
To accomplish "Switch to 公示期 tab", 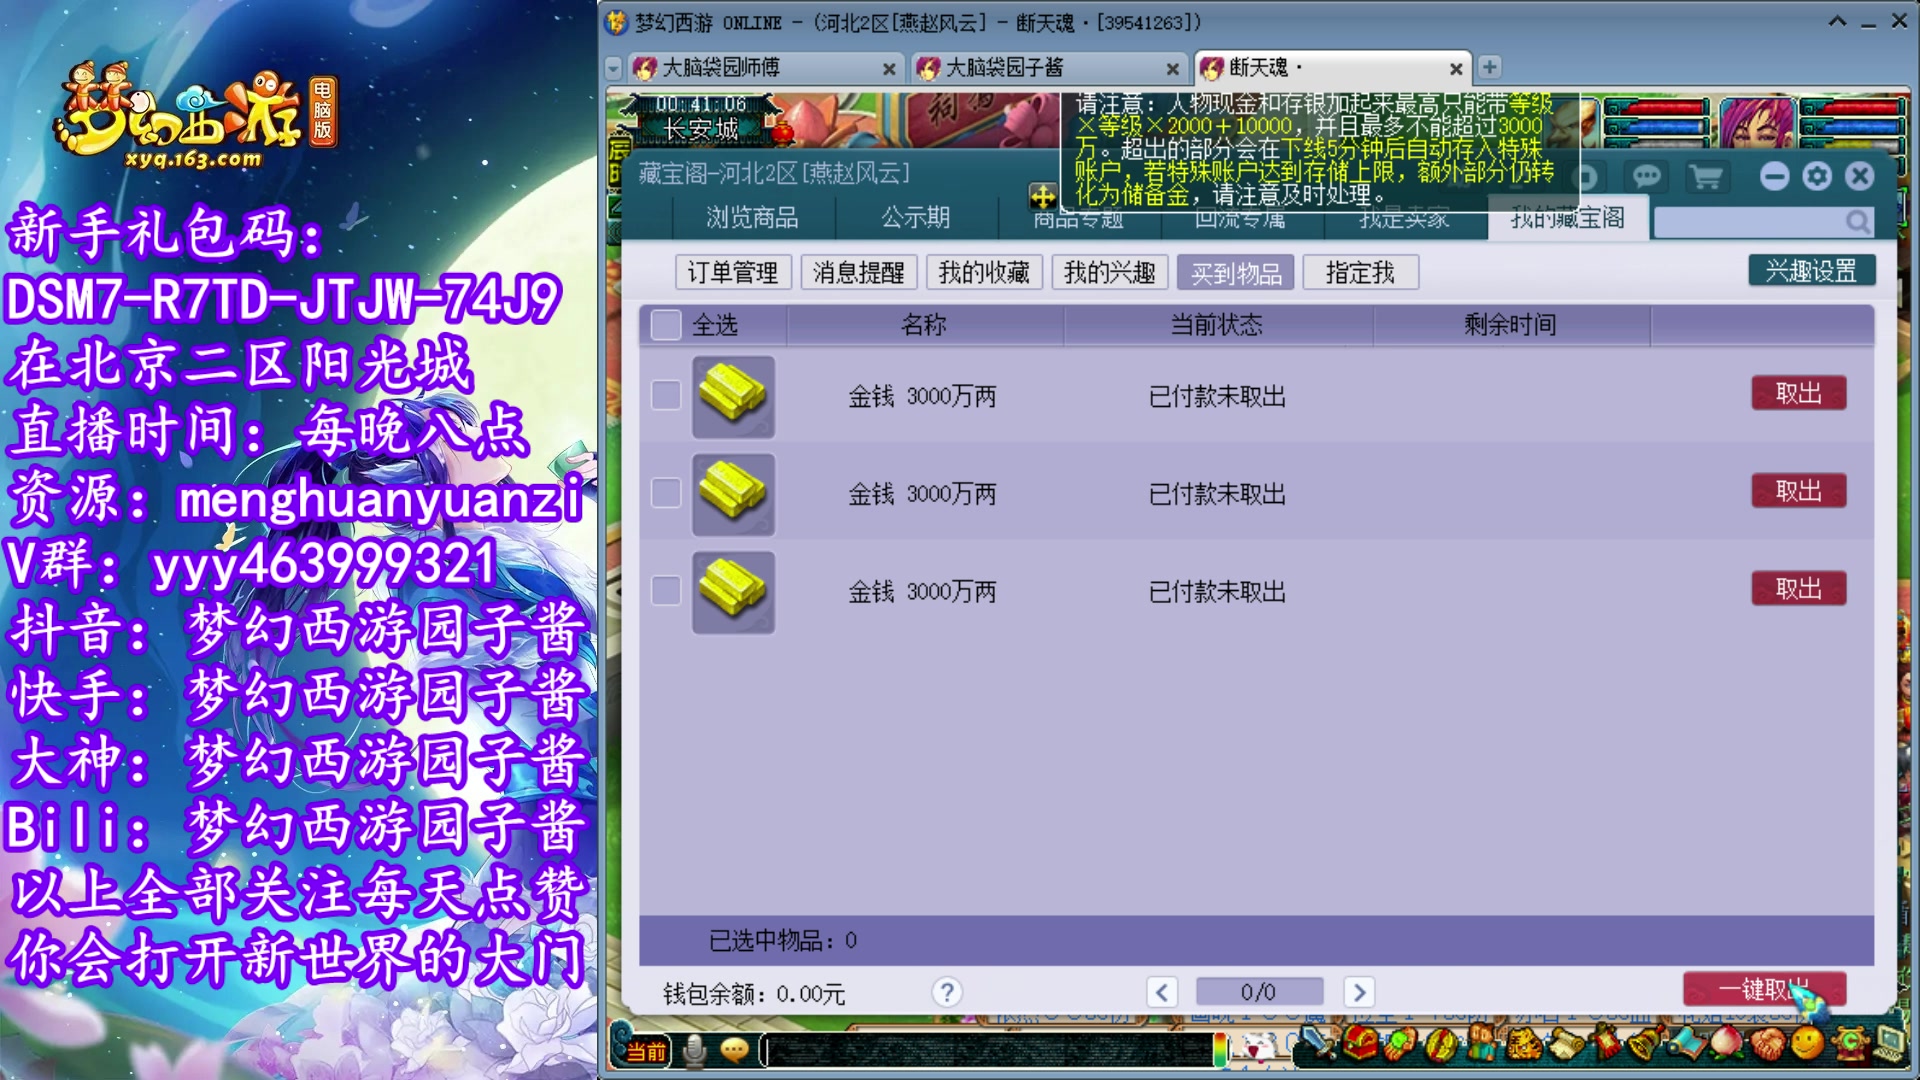I will coord(915,217).
